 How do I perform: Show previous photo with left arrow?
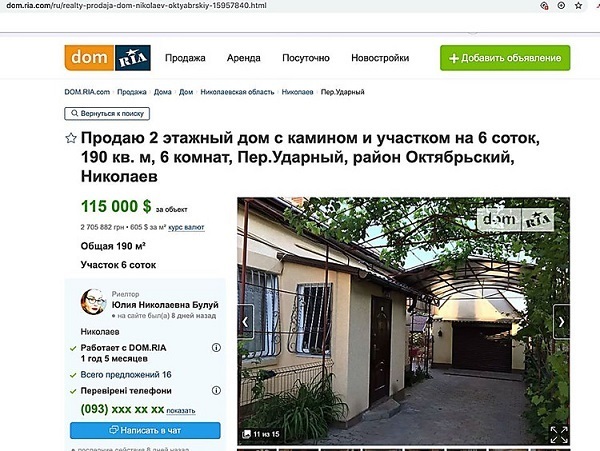245,322
